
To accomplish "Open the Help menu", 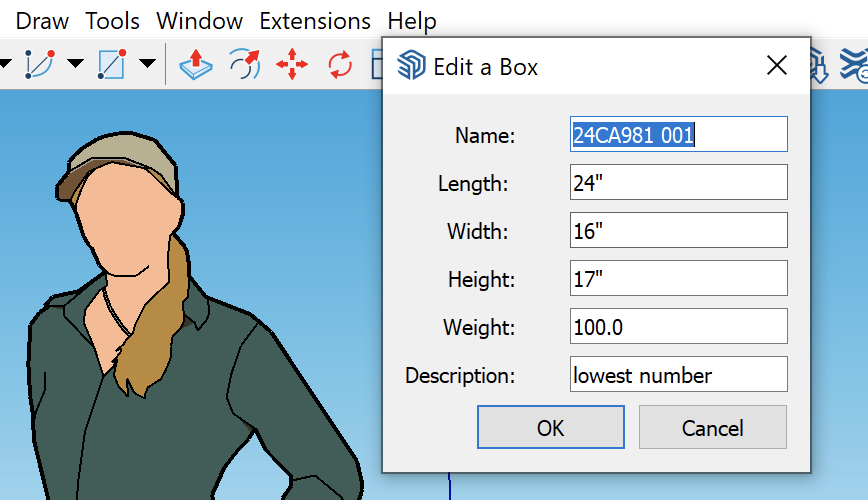I will tap(411, 21).
